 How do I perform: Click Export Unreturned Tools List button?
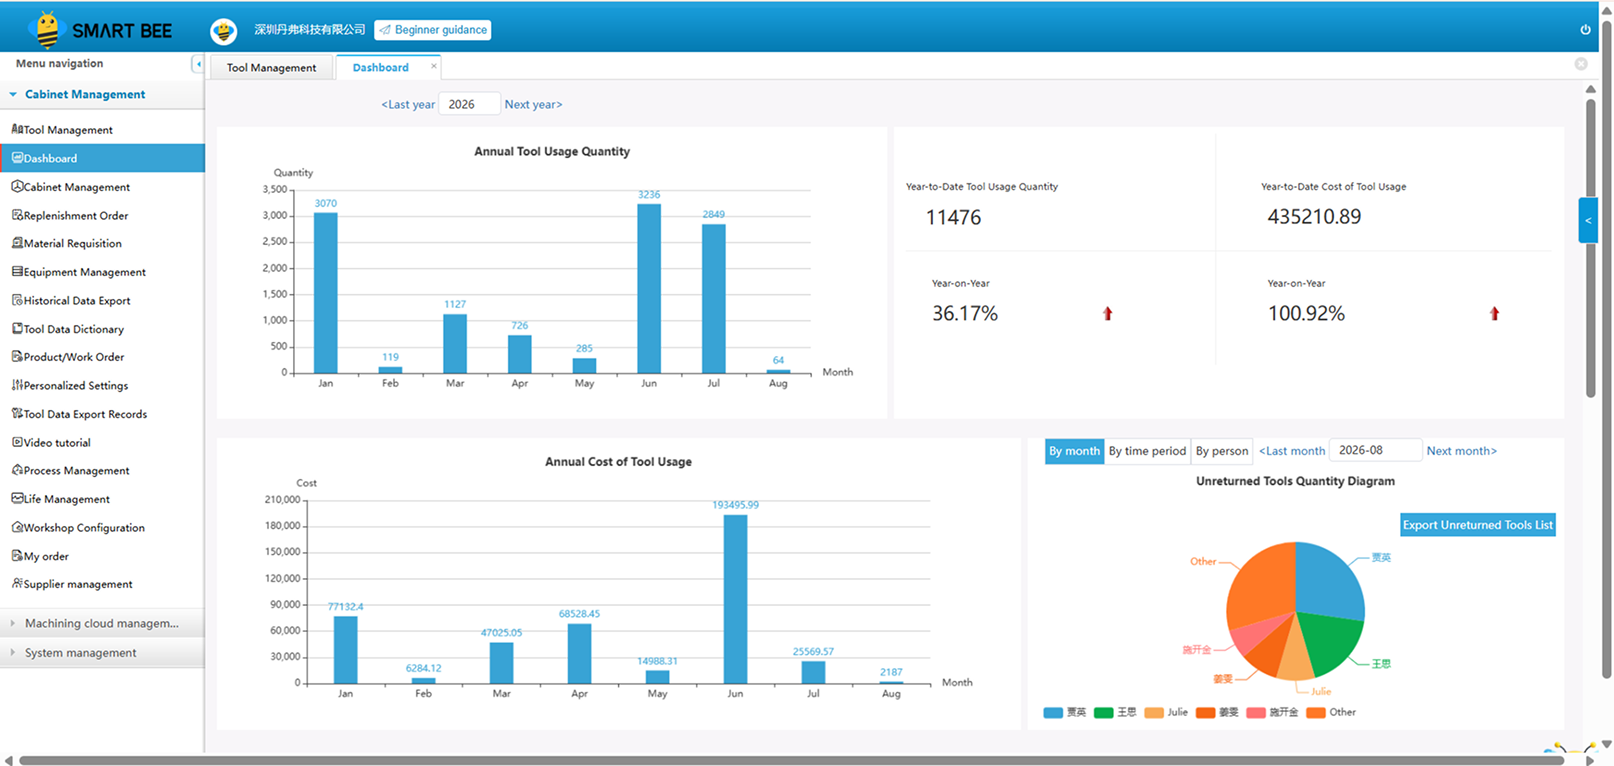1478,525
